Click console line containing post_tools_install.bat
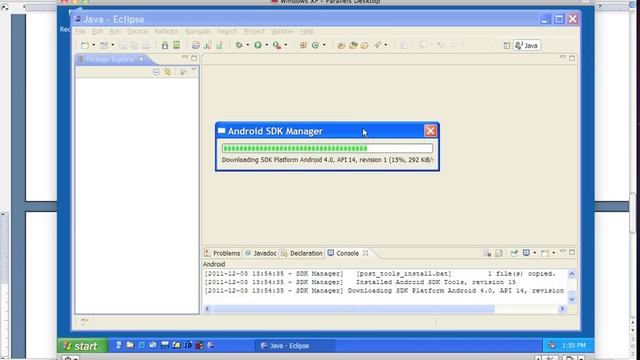The image size is (640, 360). click(380, 273)
